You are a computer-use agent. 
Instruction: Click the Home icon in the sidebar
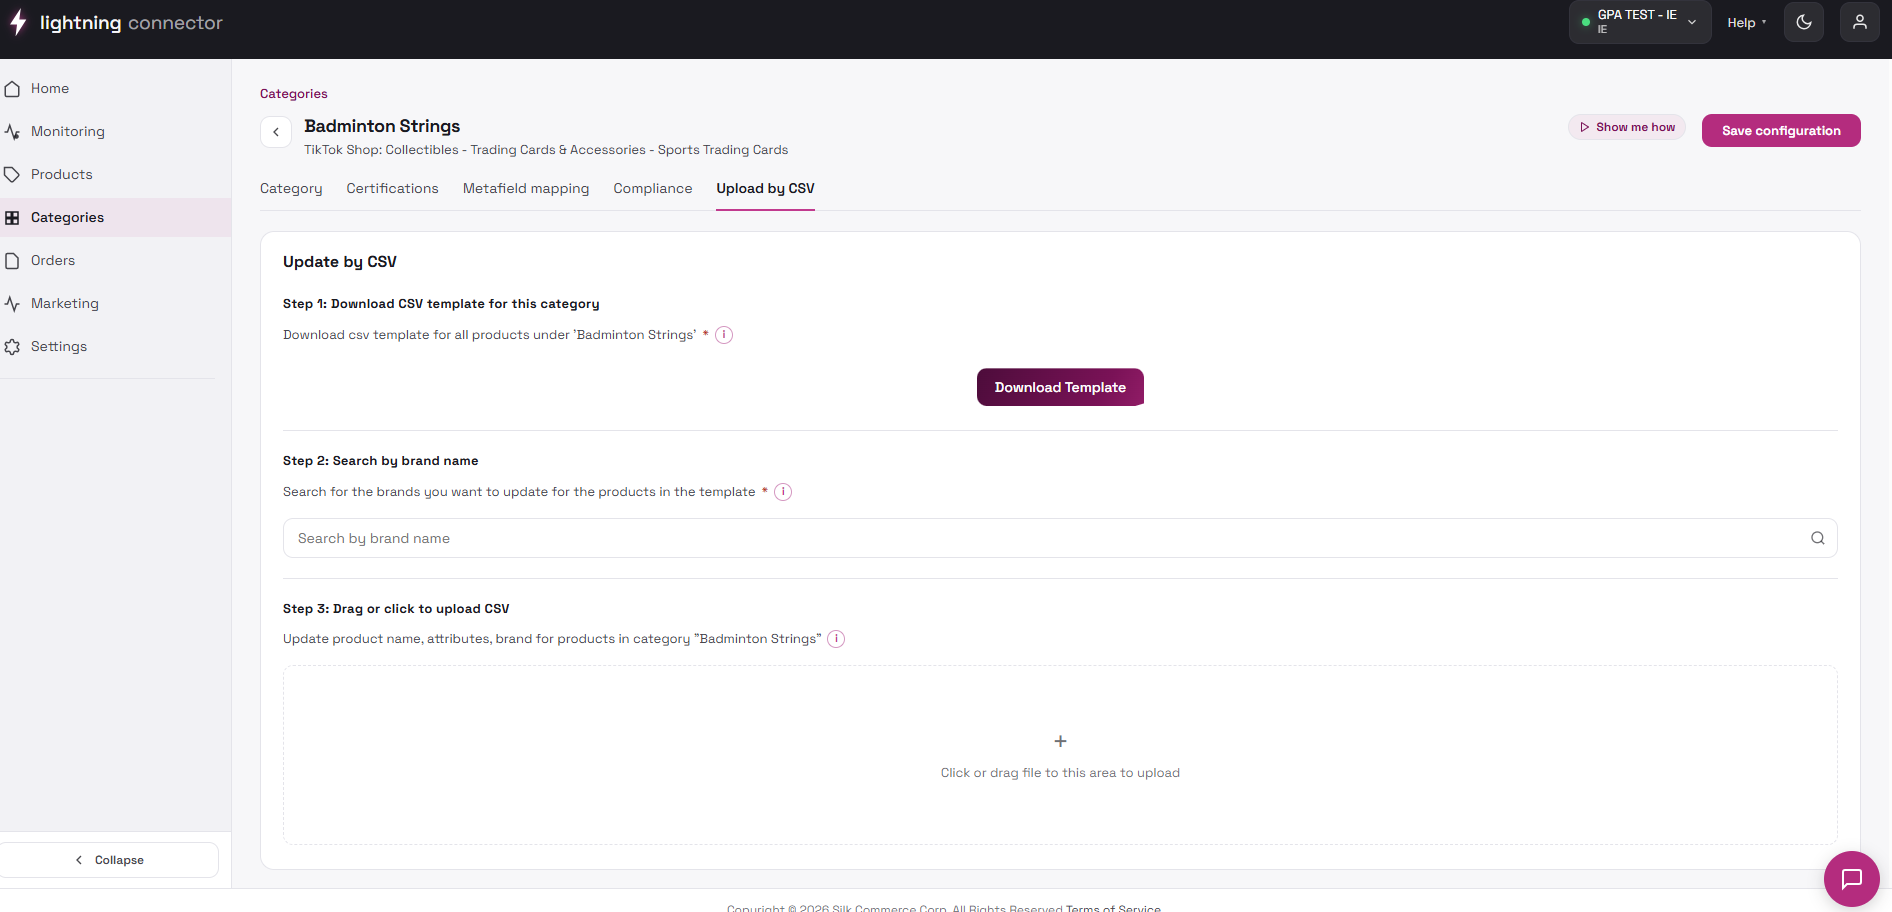[12, 89]
